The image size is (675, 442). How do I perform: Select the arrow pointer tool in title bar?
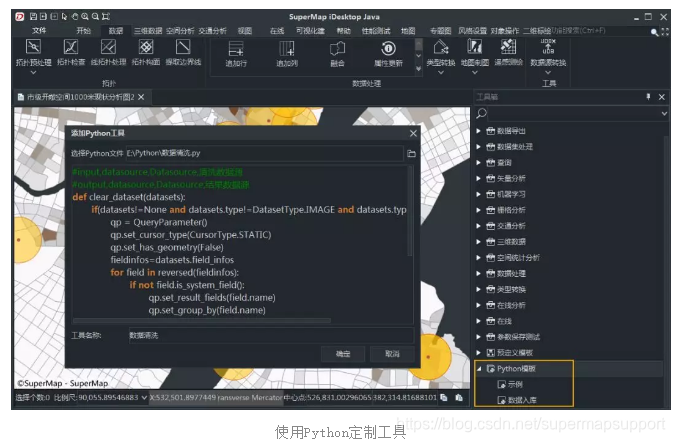[64, 16]
